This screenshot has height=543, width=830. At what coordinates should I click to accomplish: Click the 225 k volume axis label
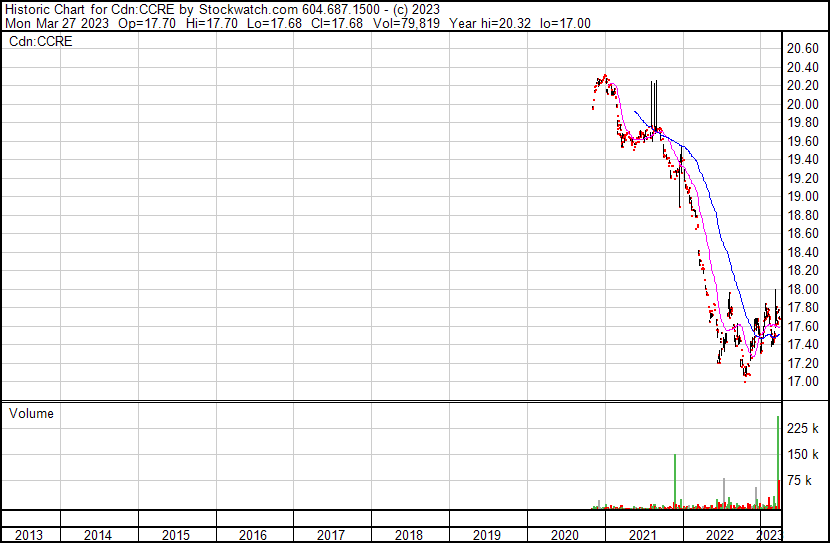point(804,429)
